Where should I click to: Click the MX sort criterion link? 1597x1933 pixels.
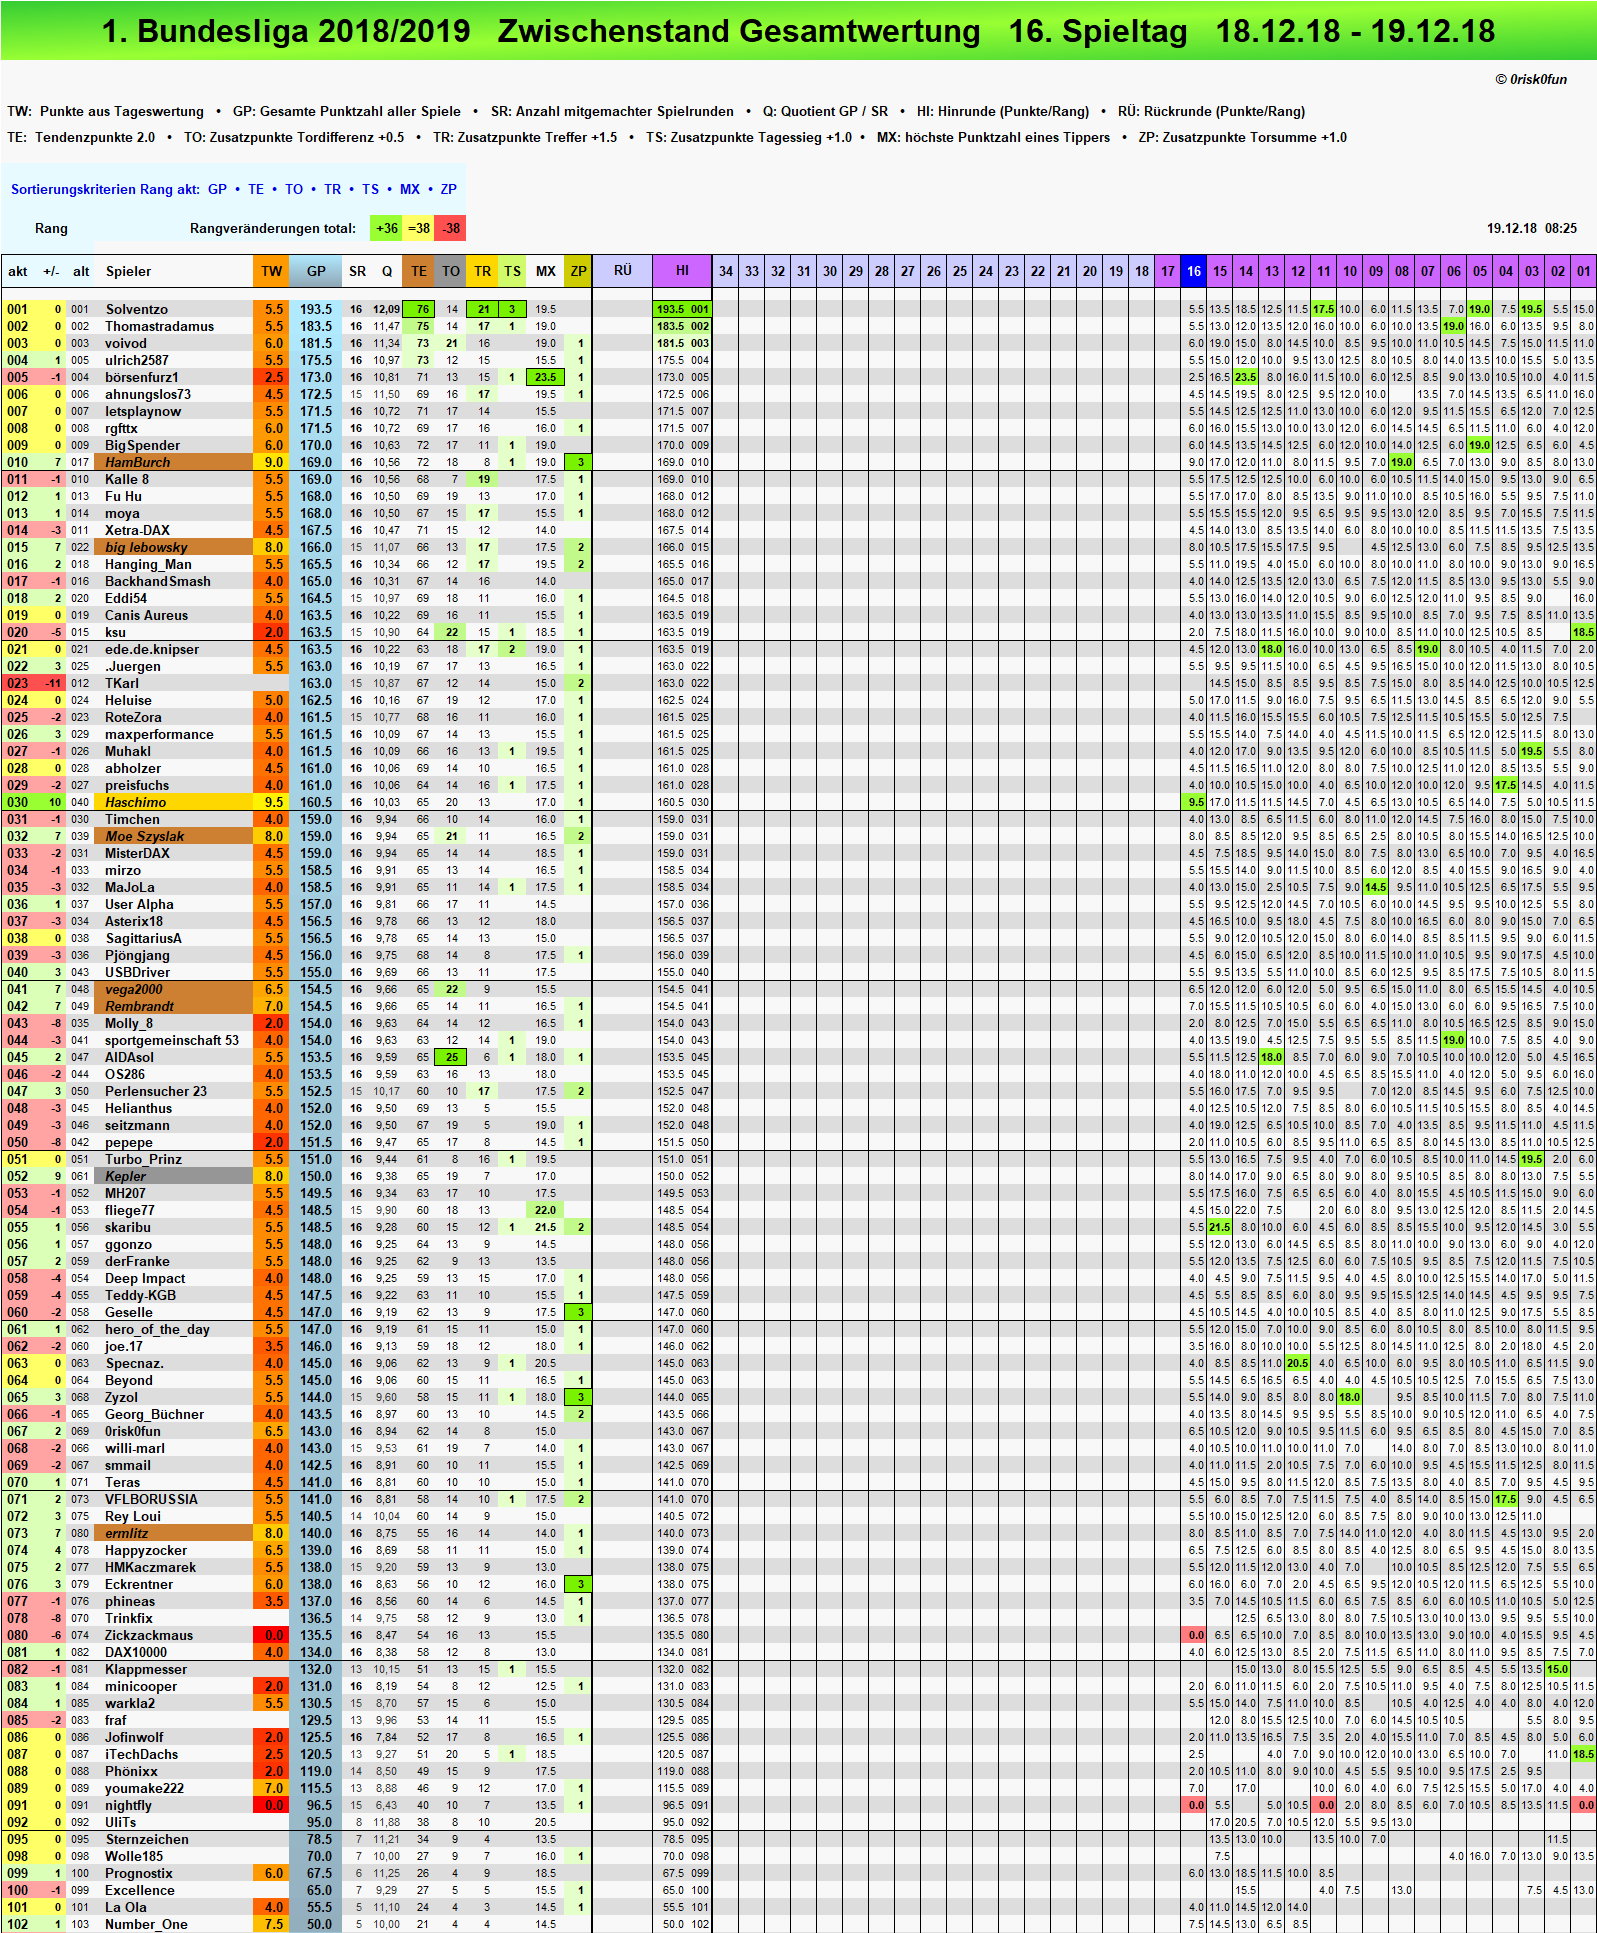pos(410,189)
